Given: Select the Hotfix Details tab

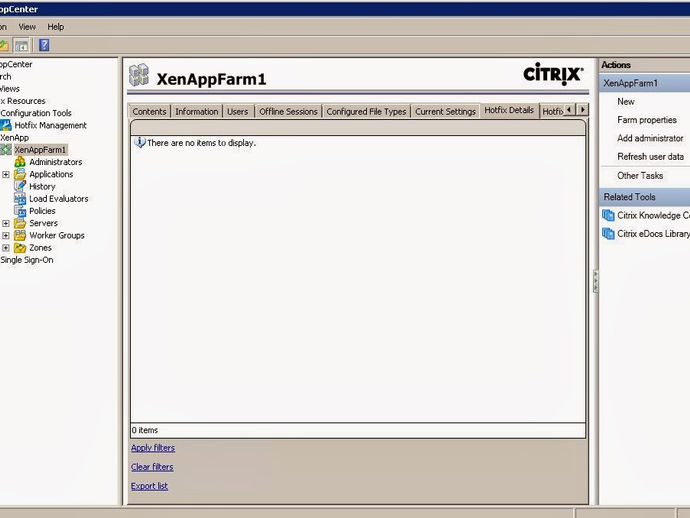Looking at the screenshot, I should pos(509,110).
